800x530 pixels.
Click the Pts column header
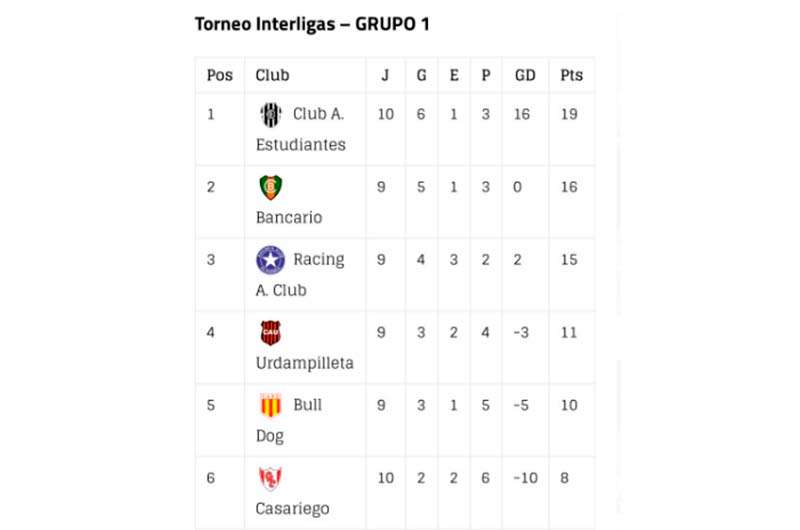(x=571, y=75)
